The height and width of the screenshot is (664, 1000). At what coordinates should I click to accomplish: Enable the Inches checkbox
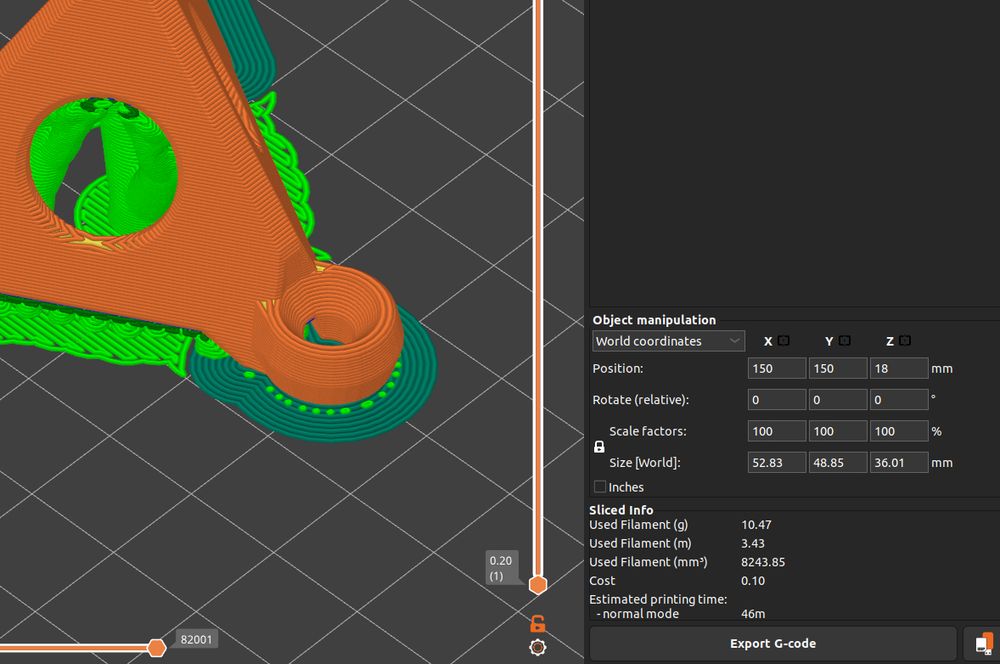pyautogui.click(x=600, y=487)
